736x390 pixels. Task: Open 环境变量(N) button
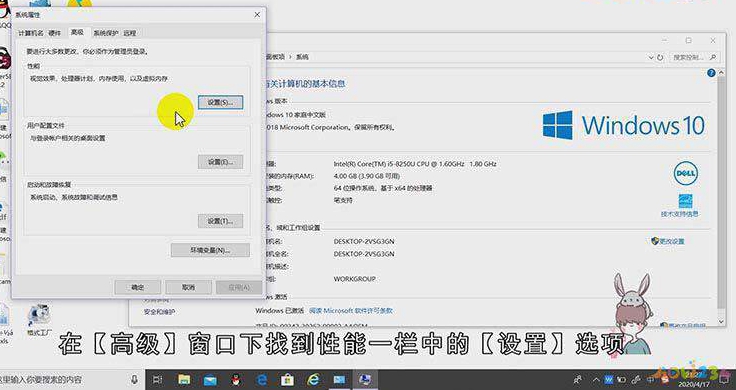click(210, 250)
